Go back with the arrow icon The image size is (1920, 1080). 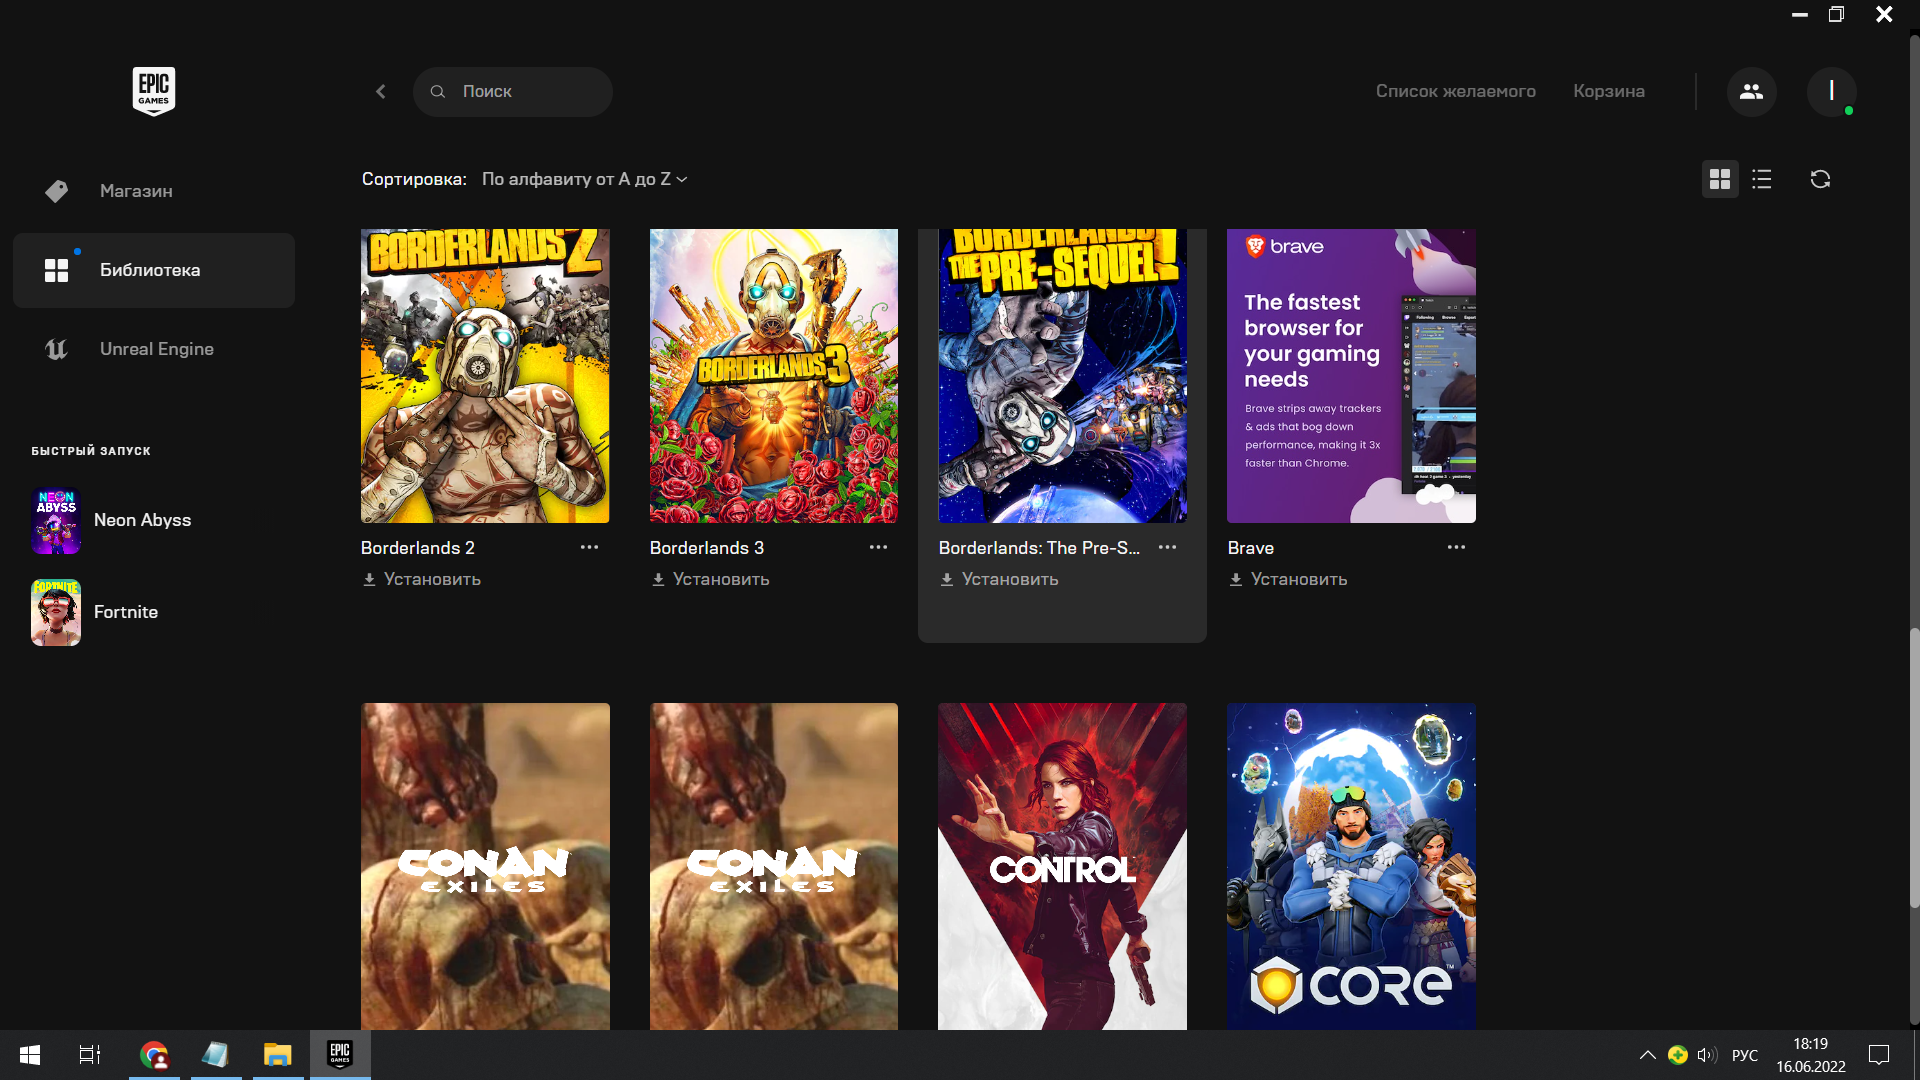pyautogui.click(x=381, y=91)
